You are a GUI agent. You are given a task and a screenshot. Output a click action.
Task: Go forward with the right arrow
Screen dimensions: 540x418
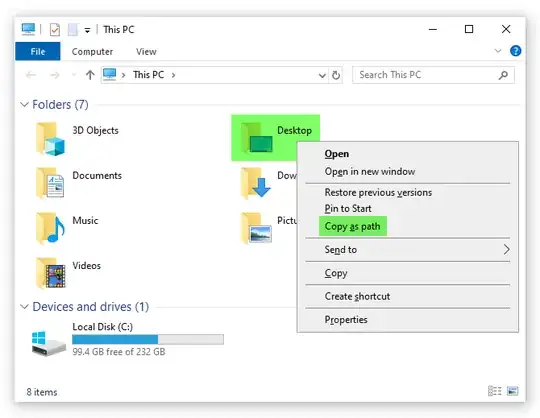click(x=55, y=75)
